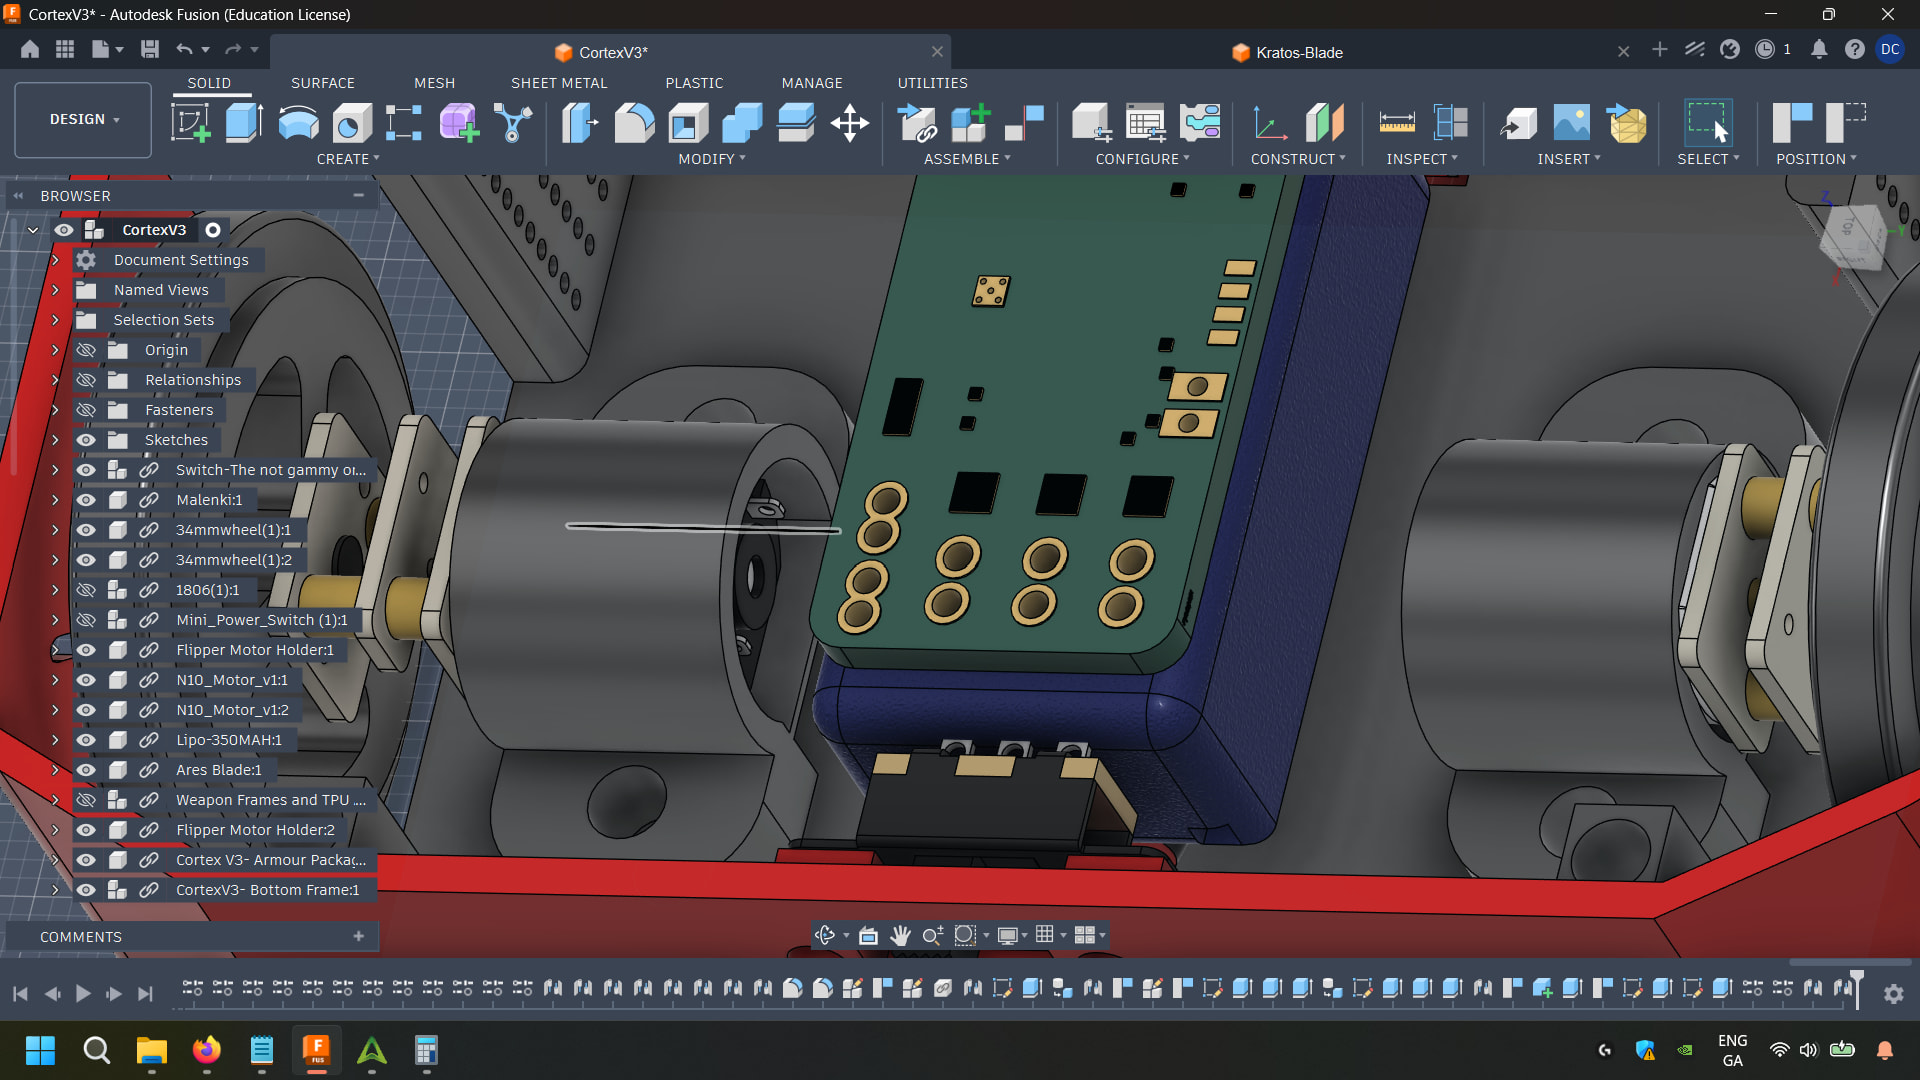Switch to the SURFACE tab
This screenshot has height=1080, width=1920.
(x=322, y=83)
